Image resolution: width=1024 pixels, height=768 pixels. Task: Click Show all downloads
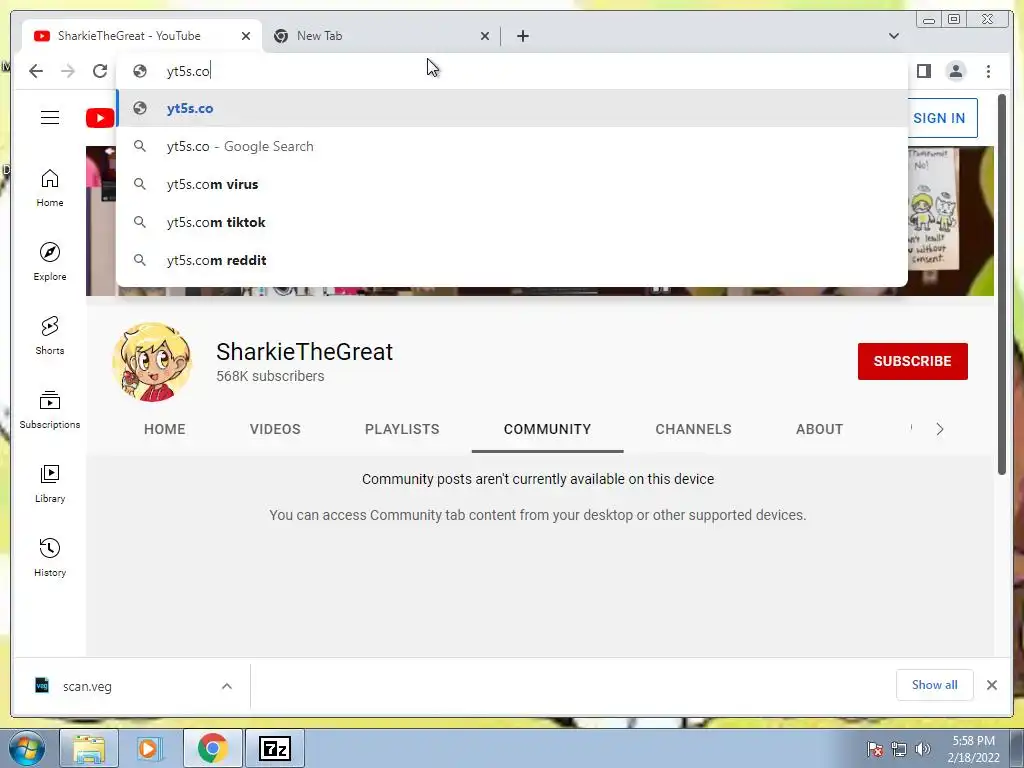point(935,684)
